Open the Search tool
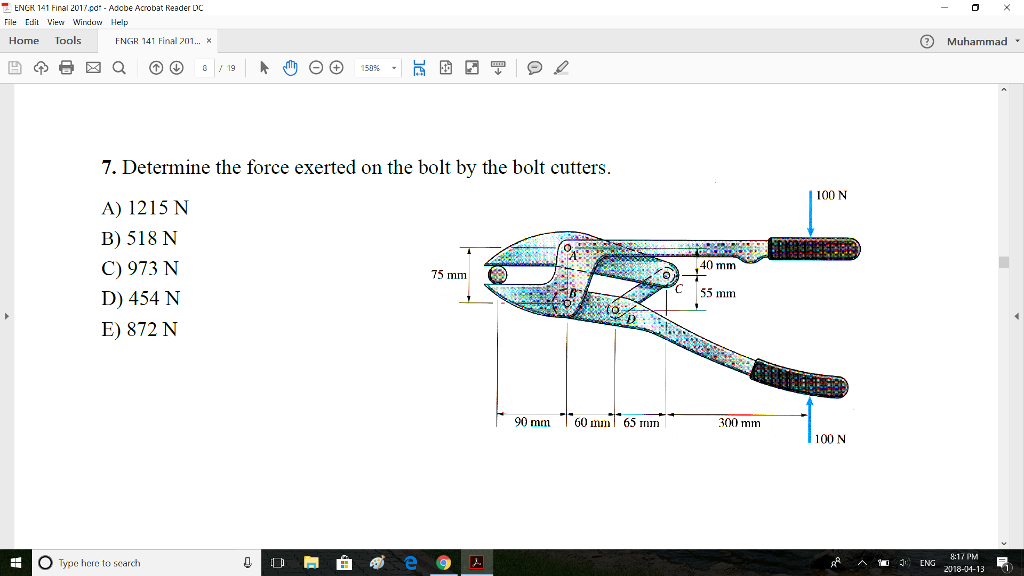This screenshot has height=576, width=1024. [x=117, y=67]
